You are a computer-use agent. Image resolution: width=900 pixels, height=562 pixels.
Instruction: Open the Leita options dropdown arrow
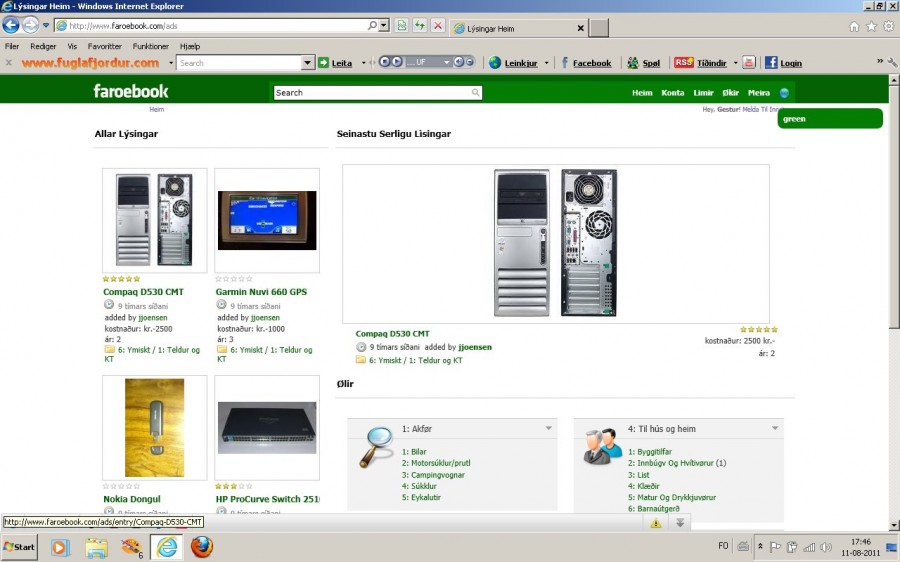pyautogui.click(x=363, y=63)
